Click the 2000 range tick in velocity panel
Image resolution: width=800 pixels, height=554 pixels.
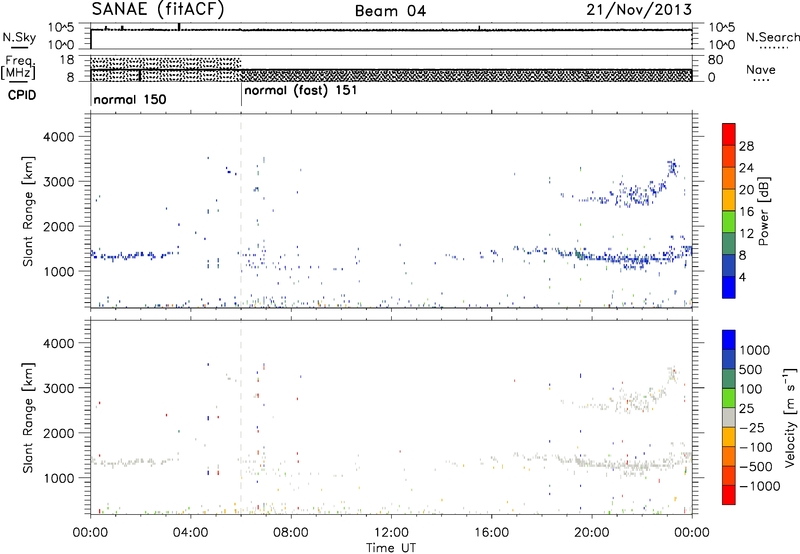[58, 433]
